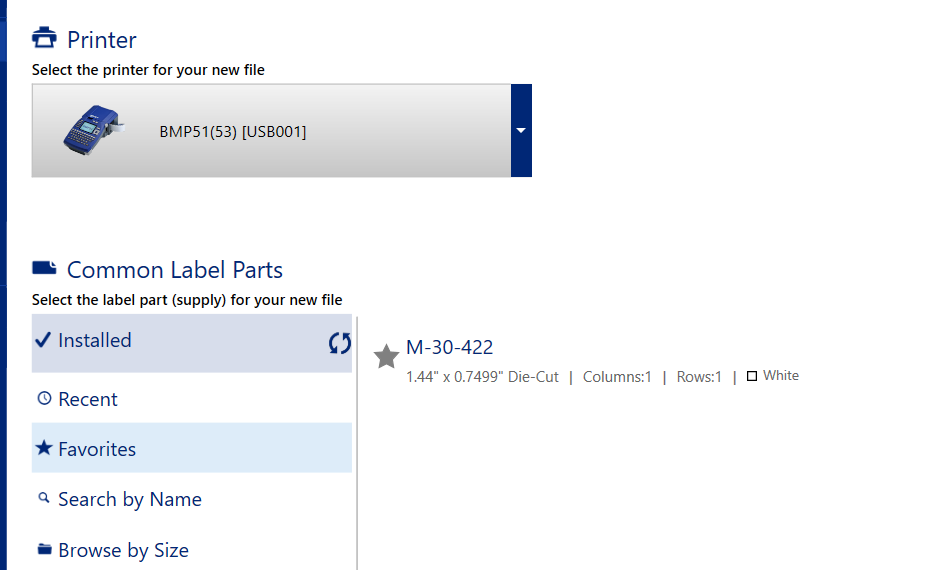Click the White color swatch box
The image size is (942, 570).
point(752,376)
